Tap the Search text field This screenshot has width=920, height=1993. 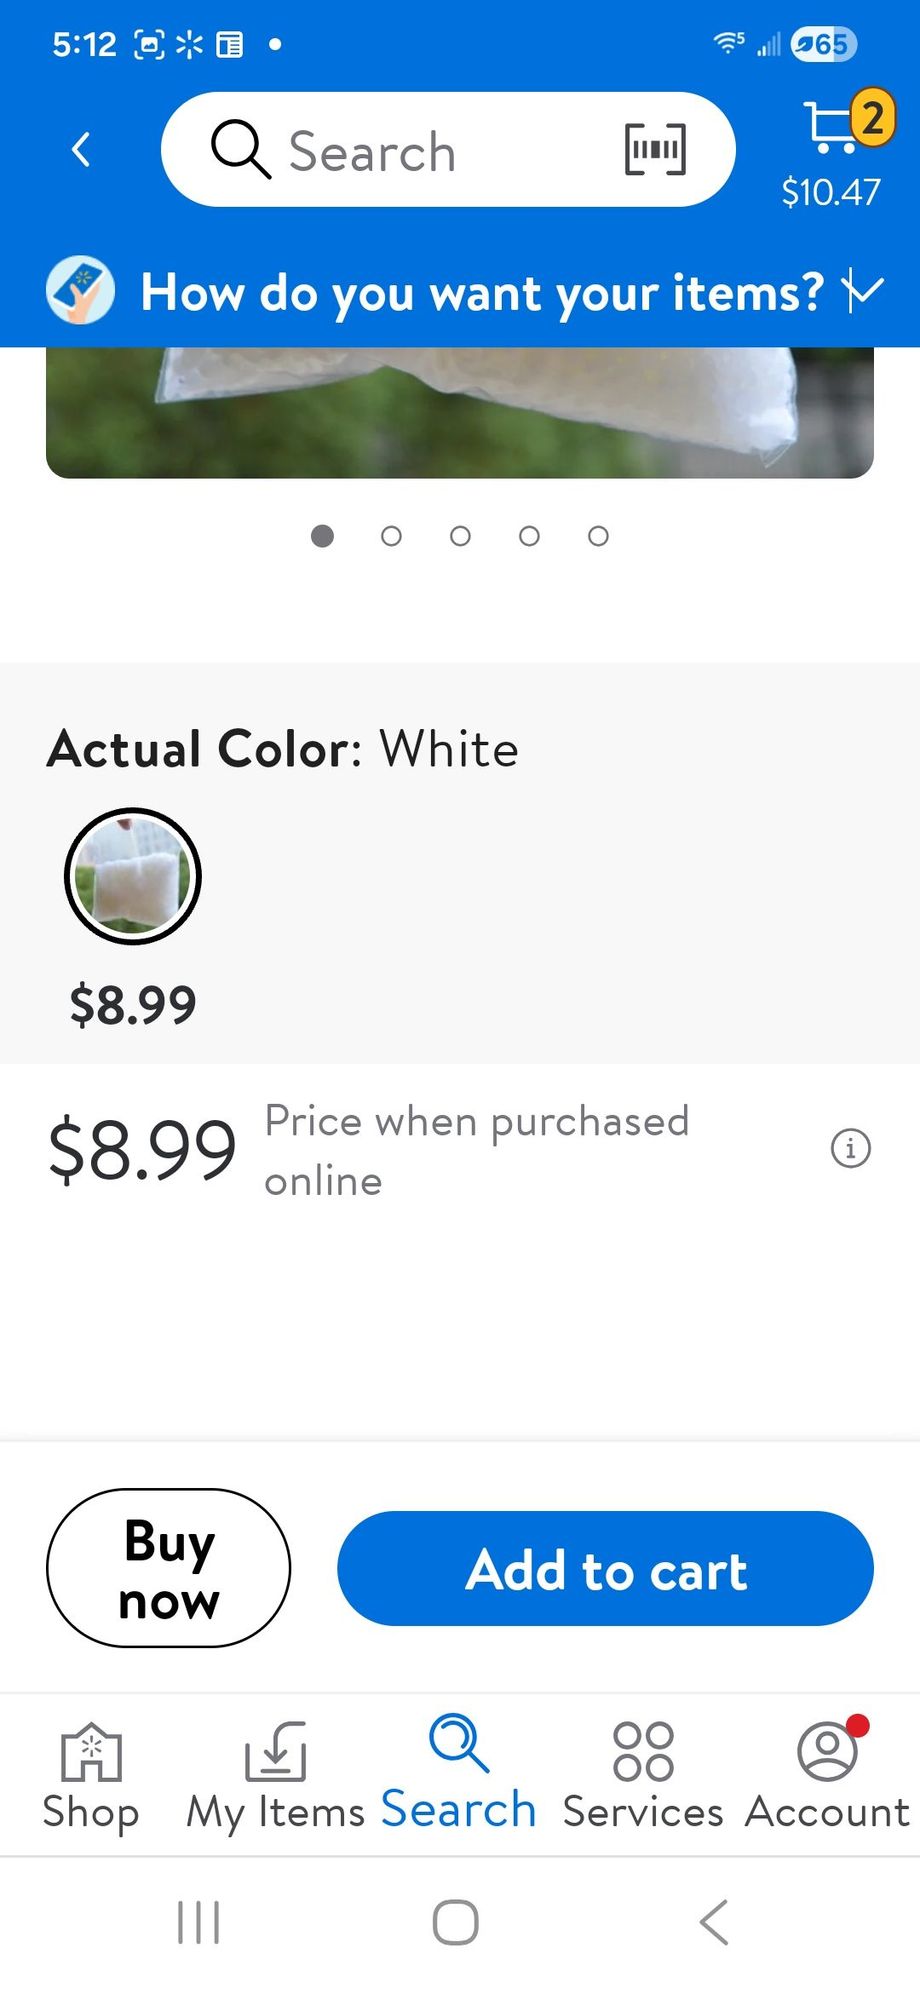(440, 150)
